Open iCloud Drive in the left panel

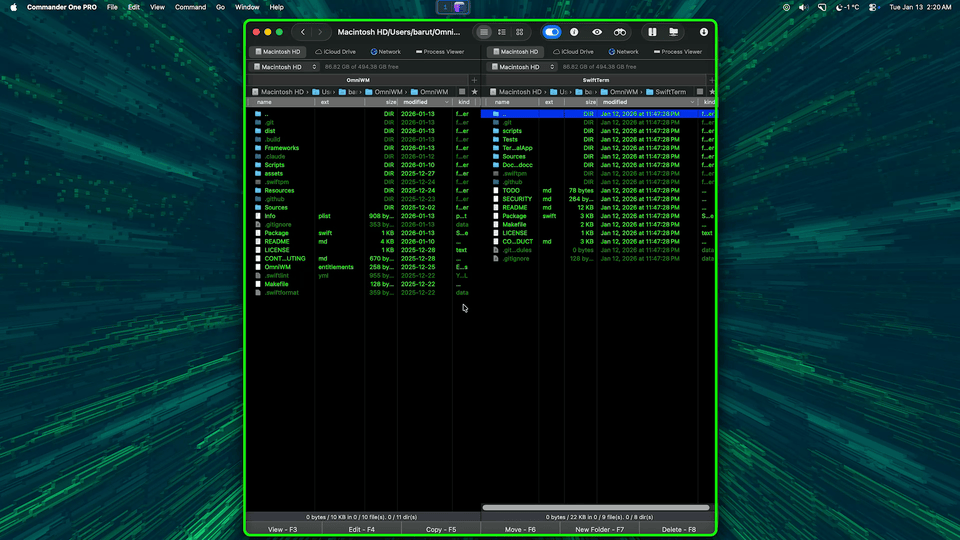click(x=336, y=51)
